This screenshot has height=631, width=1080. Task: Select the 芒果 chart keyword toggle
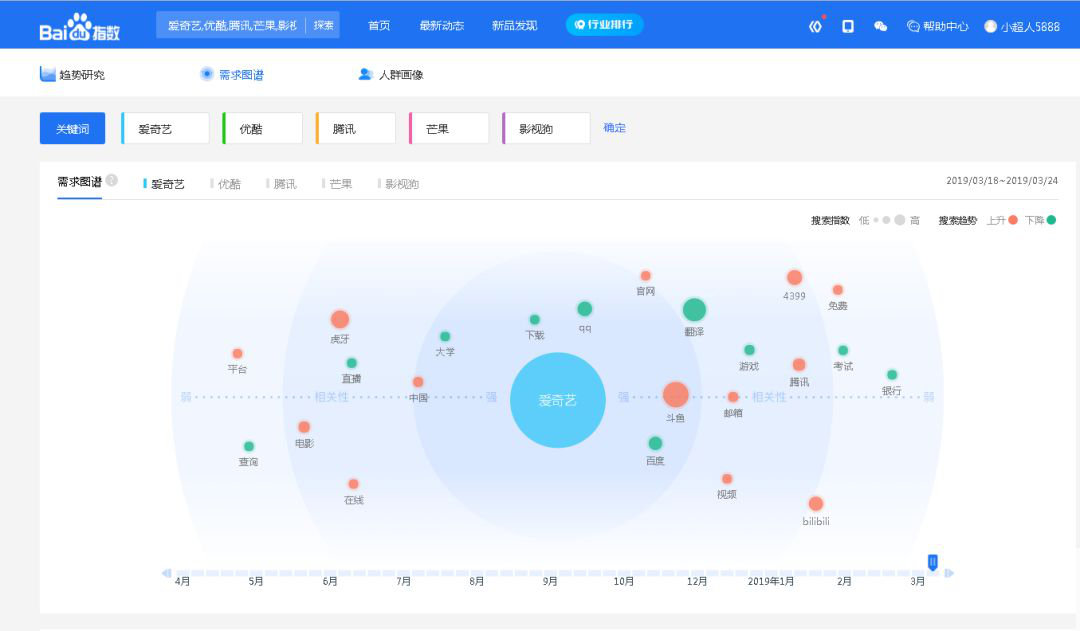337,184
